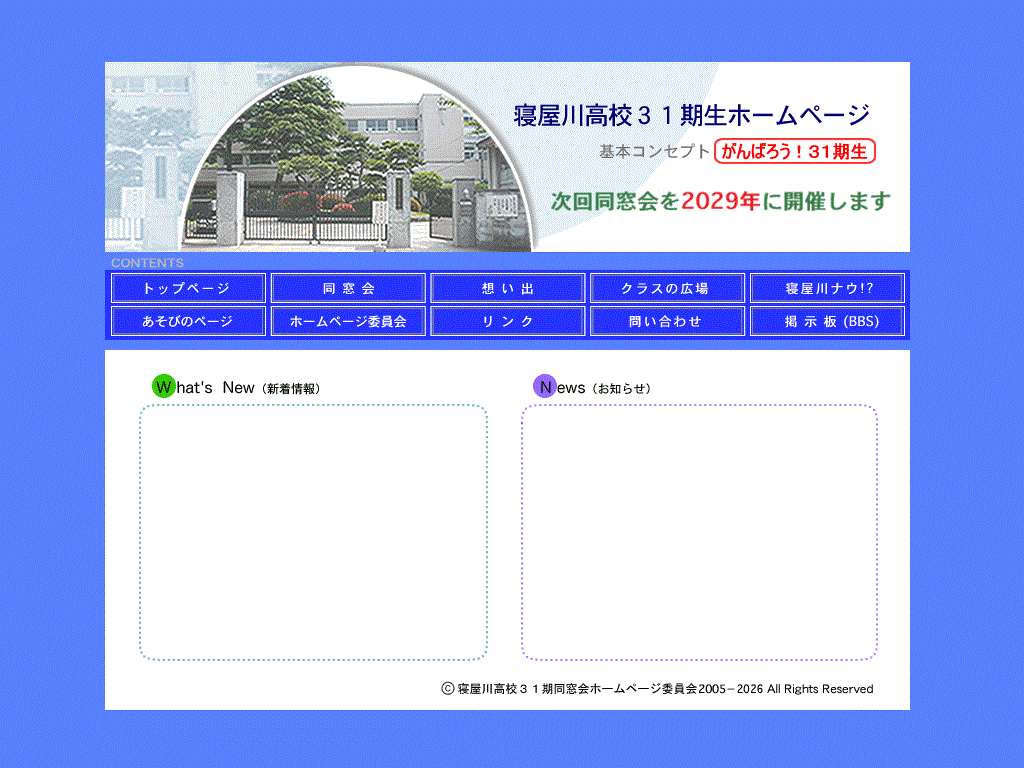Click the 寝屋川ナウ!? button
The width and height of the screenshot is (1024, 768).
point(827,288)
